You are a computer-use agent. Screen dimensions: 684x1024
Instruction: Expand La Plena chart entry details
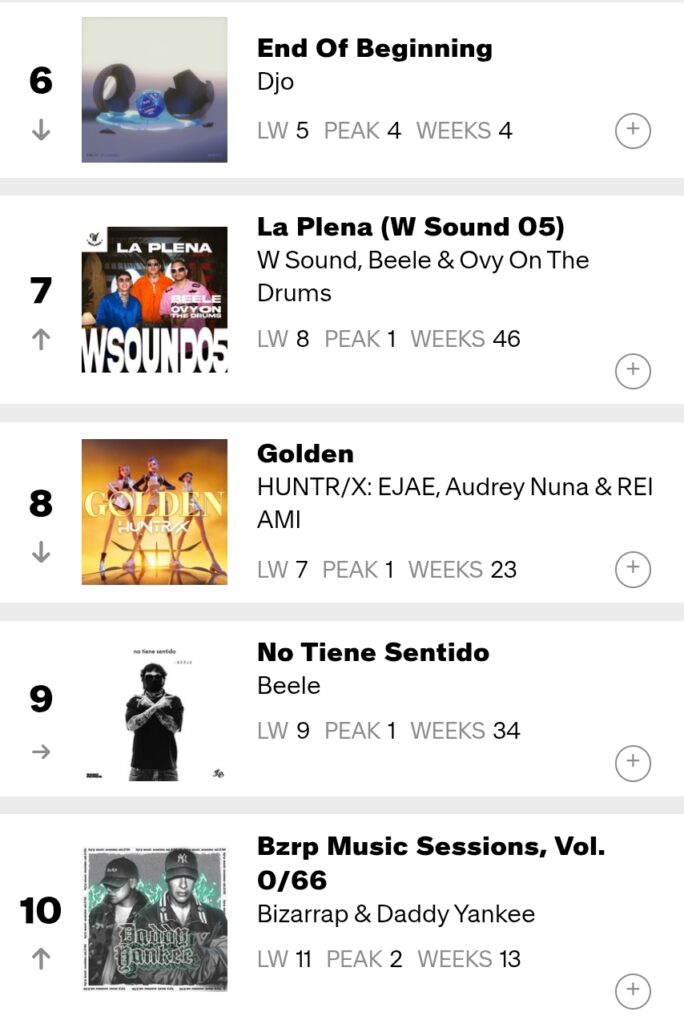click(632, 369)
